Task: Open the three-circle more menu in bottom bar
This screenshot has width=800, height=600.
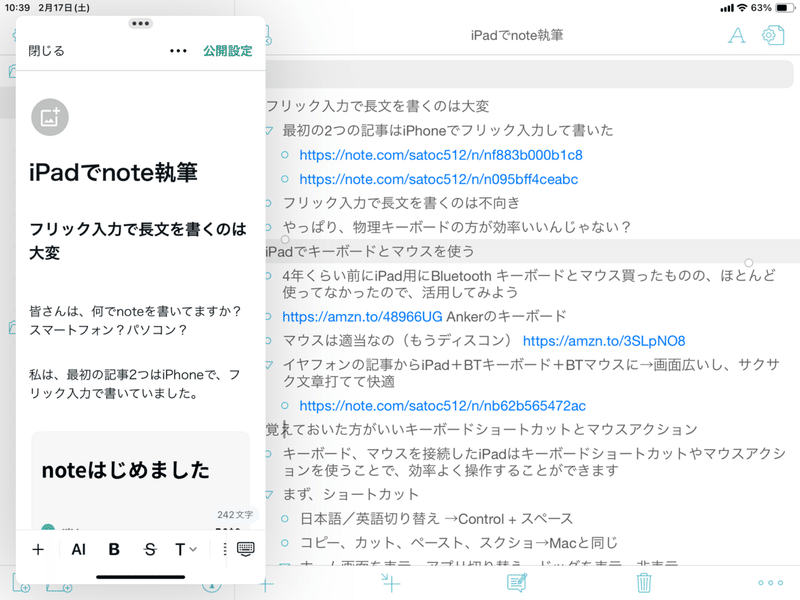Action: tap(770, 583)
